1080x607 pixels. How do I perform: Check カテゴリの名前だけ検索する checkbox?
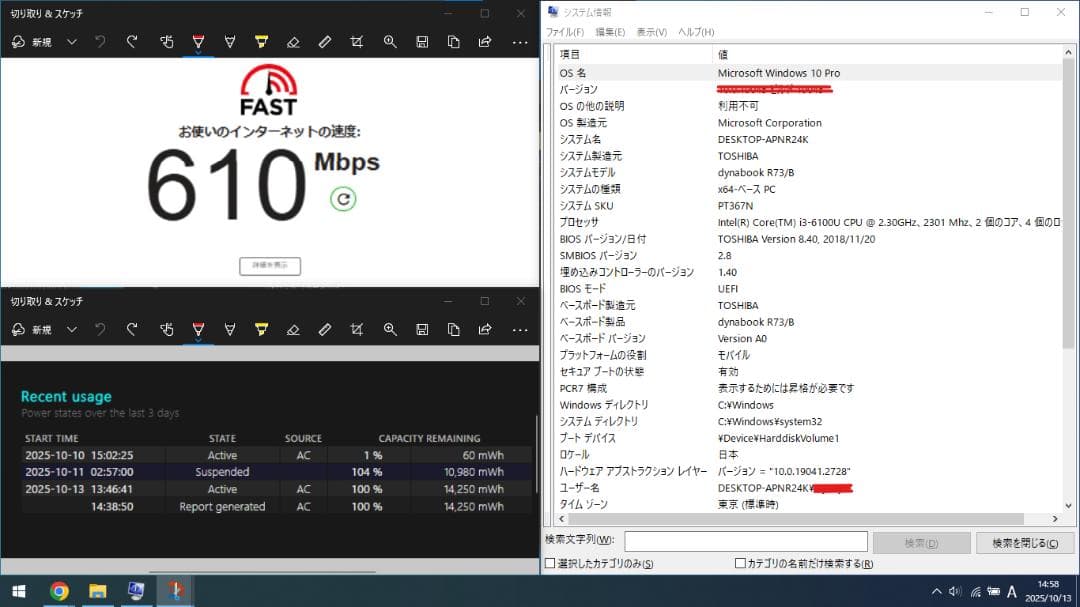coord(740,564)
